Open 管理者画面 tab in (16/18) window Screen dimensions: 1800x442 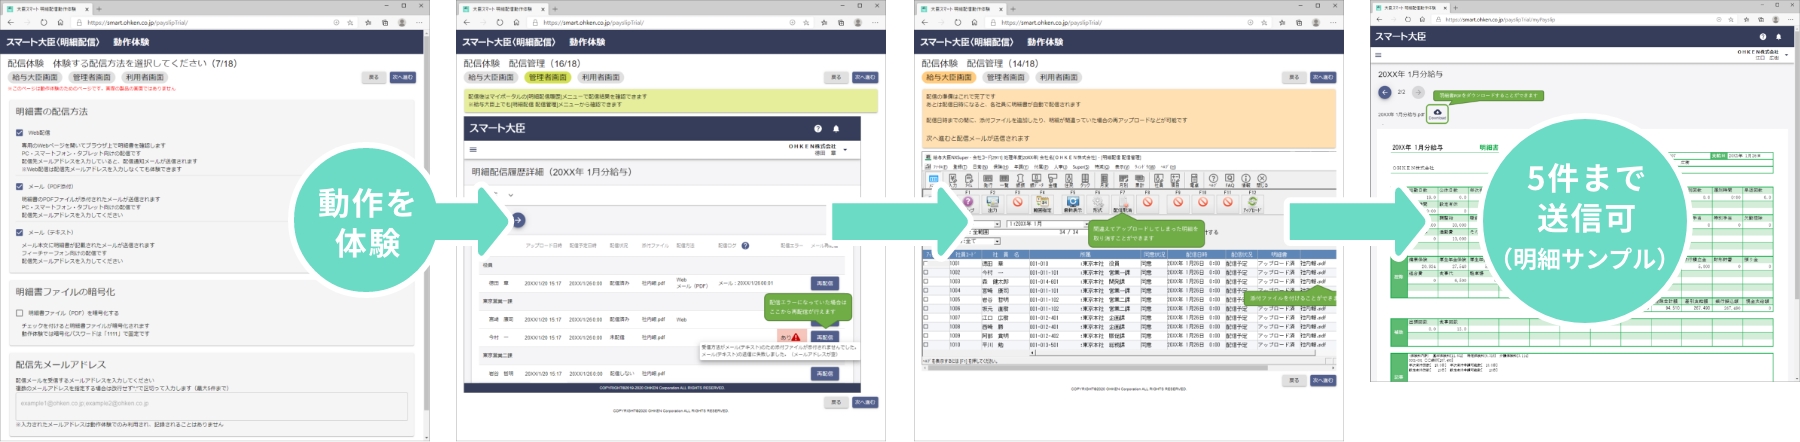point(548,77)
